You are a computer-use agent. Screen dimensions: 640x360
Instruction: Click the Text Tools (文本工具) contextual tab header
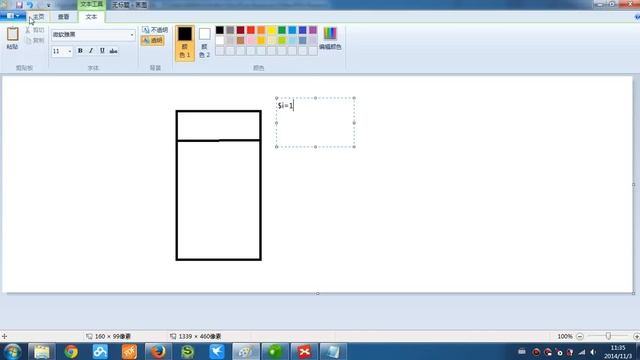tap(91, 4)
